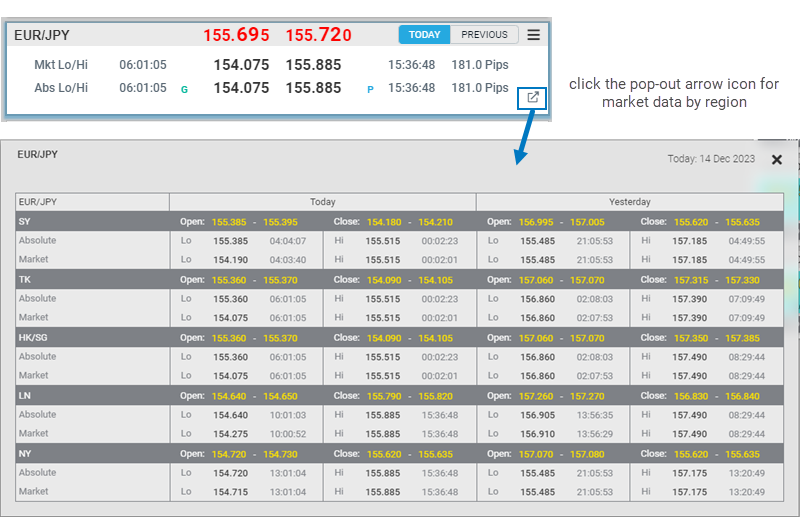Viewport: 800px width, 517px height.
Task: Click the red 155.720 ask price
Action: (319, 35)
